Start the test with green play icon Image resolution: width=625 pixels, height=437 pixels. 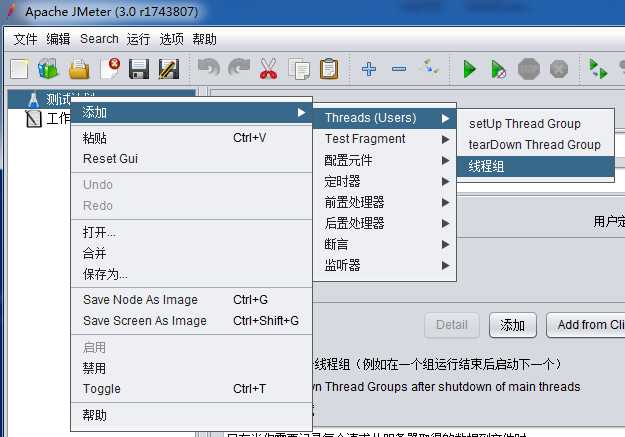coord(470,69)
